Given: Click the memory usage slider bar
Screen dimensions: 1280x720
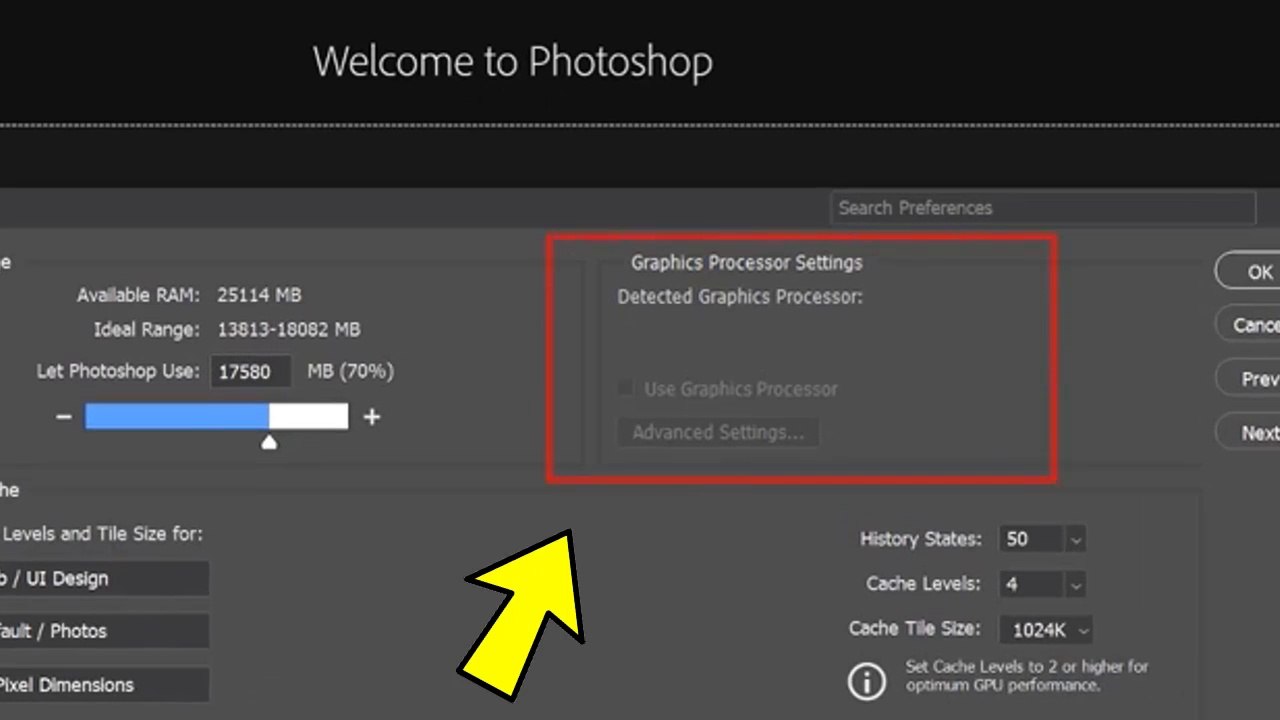Looking at the screenshot, I should tap(216, 416).
